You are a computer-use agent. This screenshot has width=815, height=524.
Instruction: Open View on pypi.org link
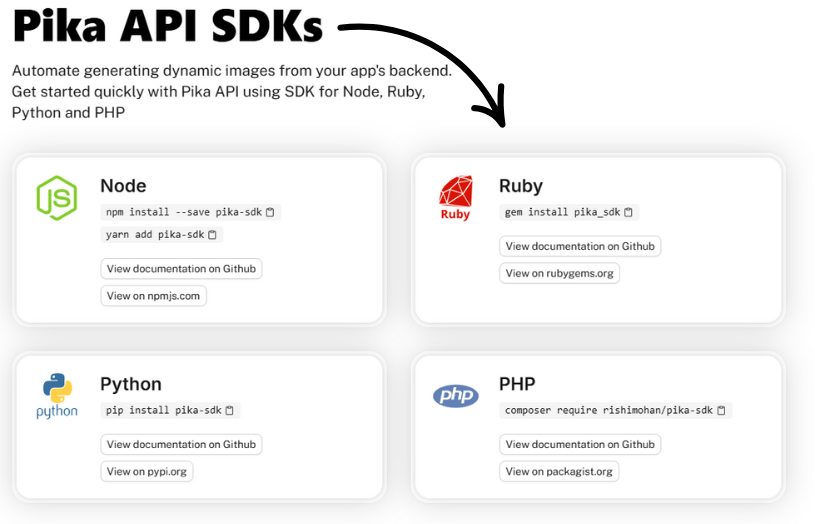pyautogui.click(x=147, y=471)
